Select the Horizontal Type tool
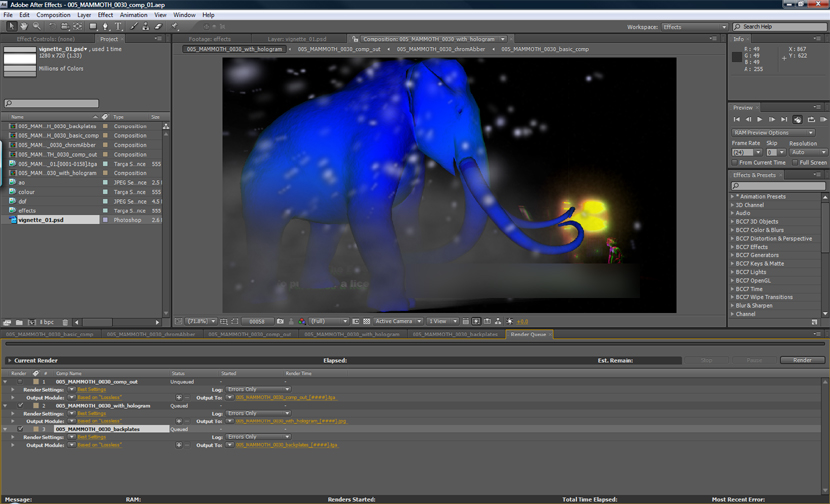This screenshot has width=830, height=504. (x=118, y=26)
